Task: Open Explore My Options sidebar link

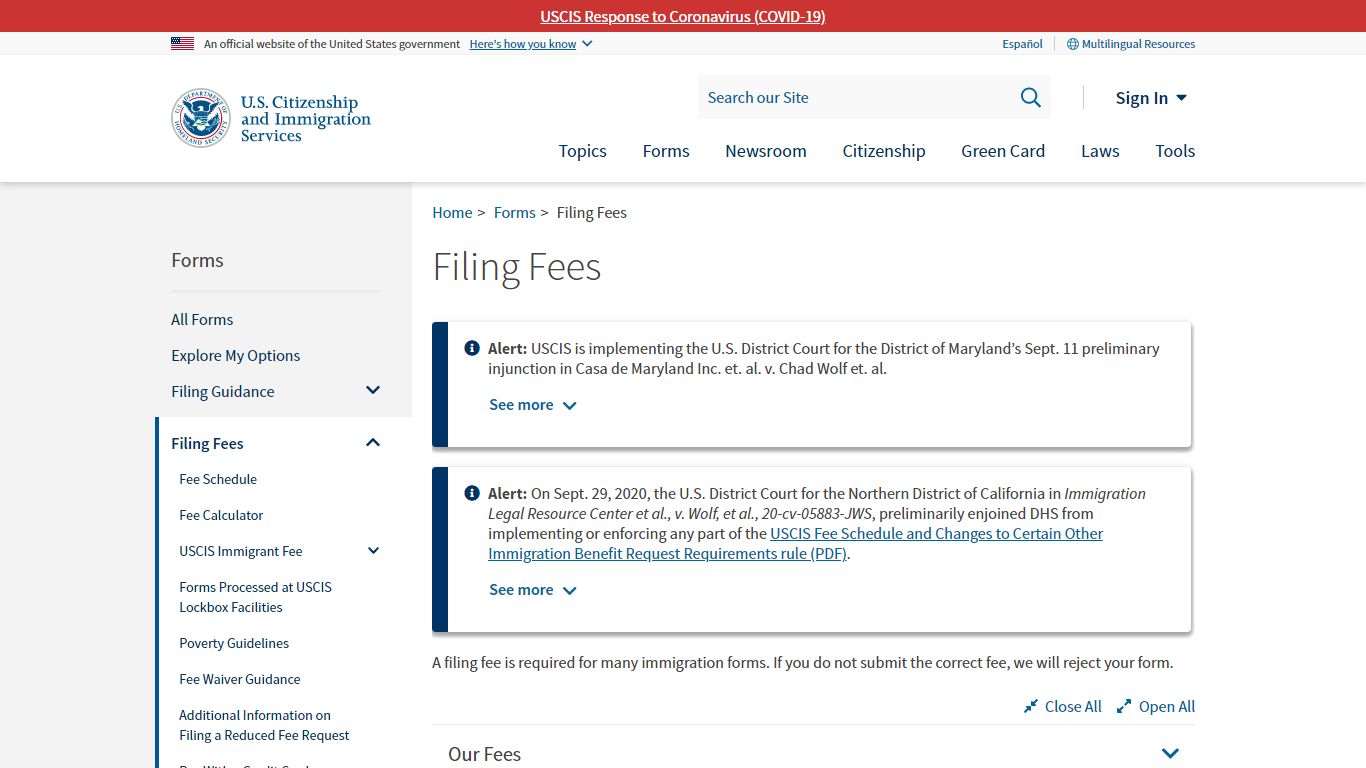Action: (235, 355)
